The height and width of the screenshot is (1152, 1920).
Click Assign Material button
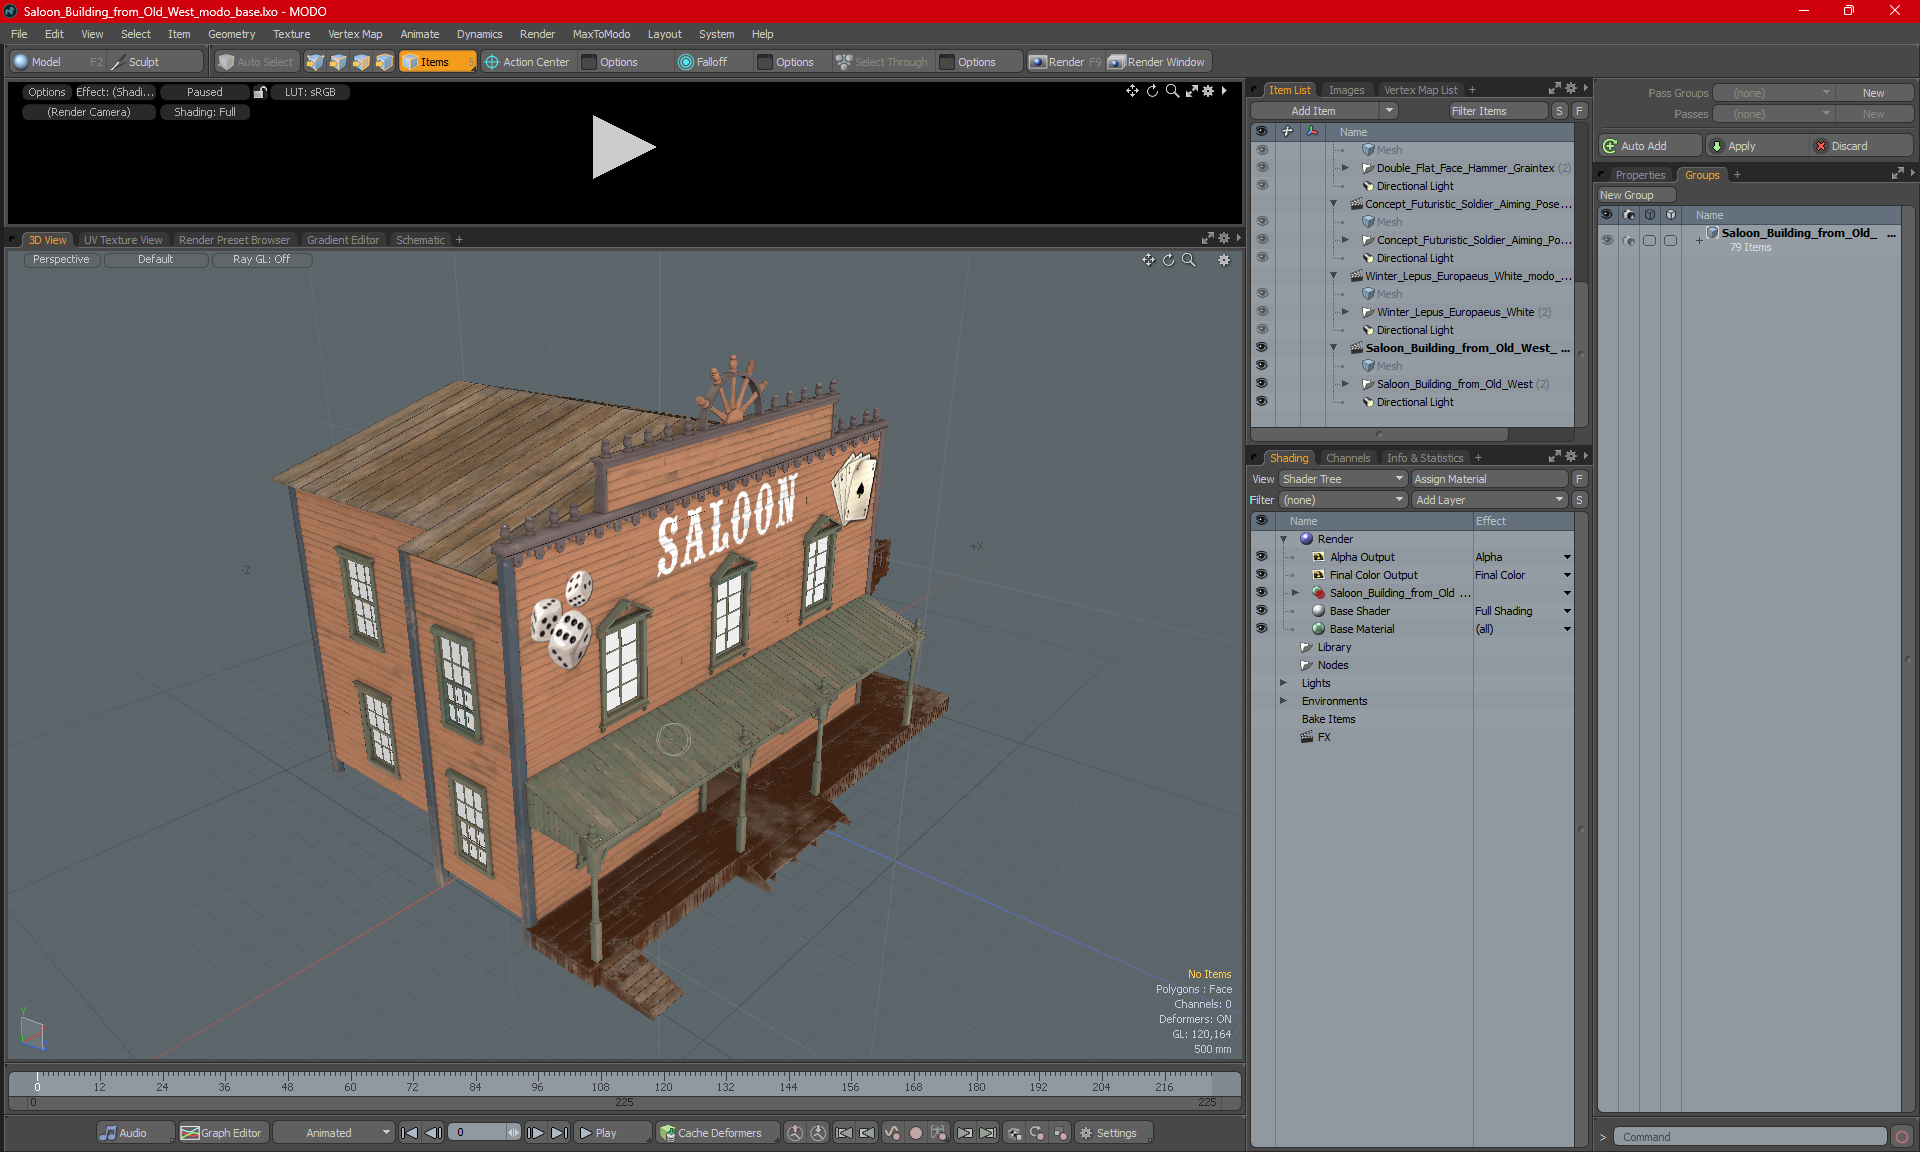pyautogui.click(x=1489, y=479)
